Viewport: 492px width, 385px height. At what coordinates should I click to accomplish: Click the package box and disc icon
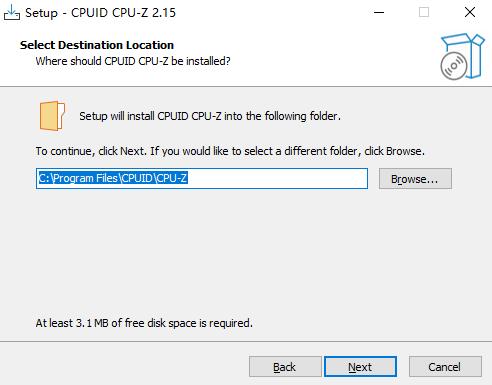point(462,56)
